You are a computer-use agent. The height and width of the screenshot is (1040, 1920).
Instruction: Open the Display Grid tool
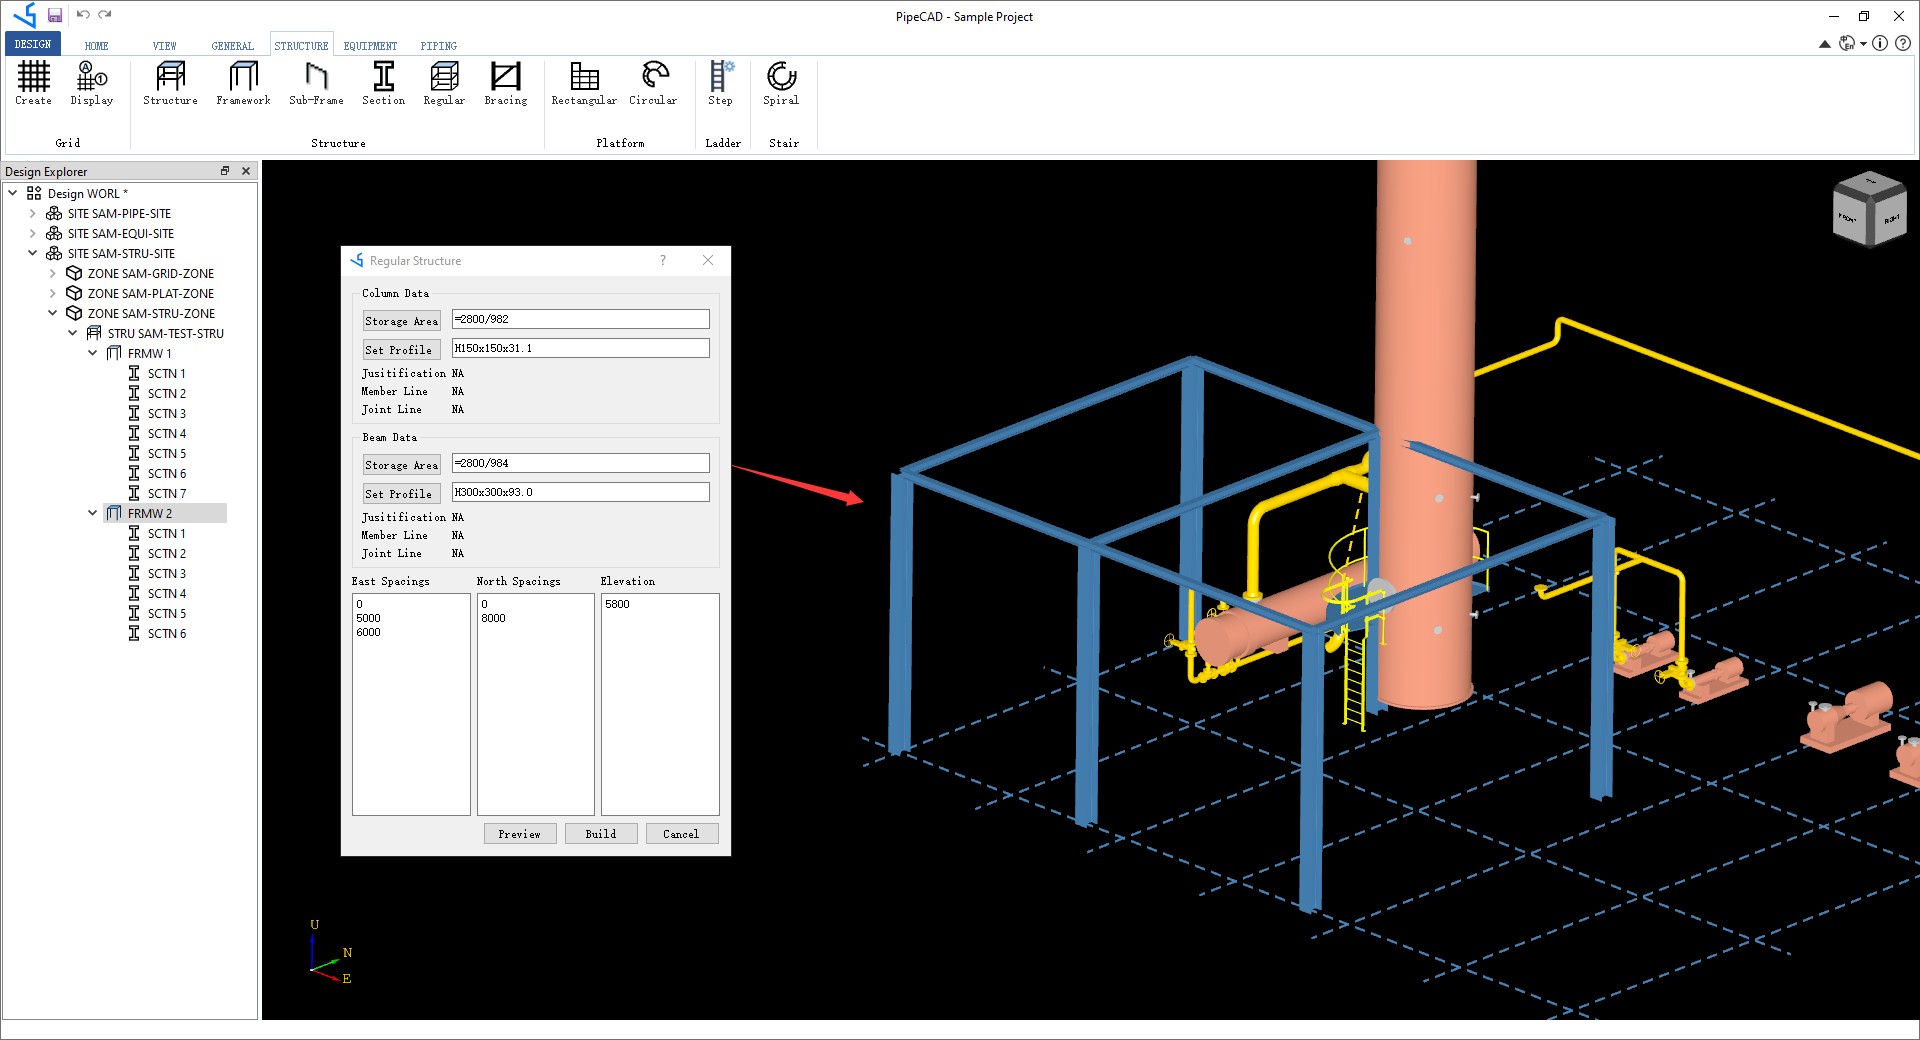click(91, 85)
